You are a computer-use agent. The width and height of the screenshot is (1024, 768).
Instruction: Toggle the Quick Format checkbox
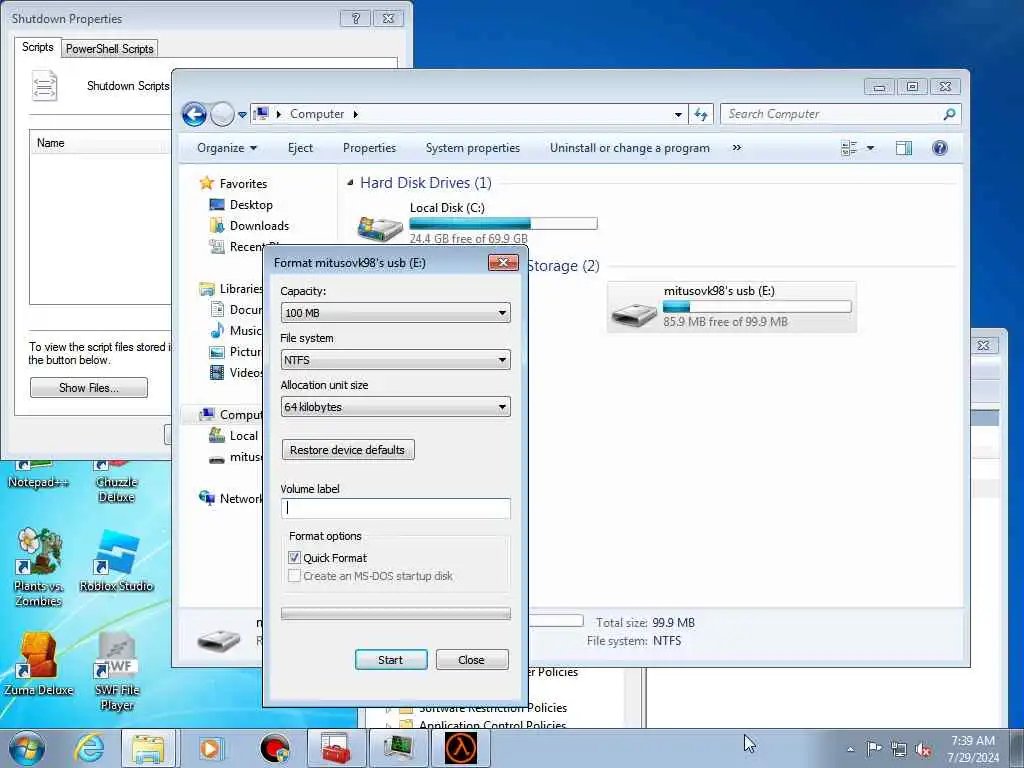tap(294, 558)
